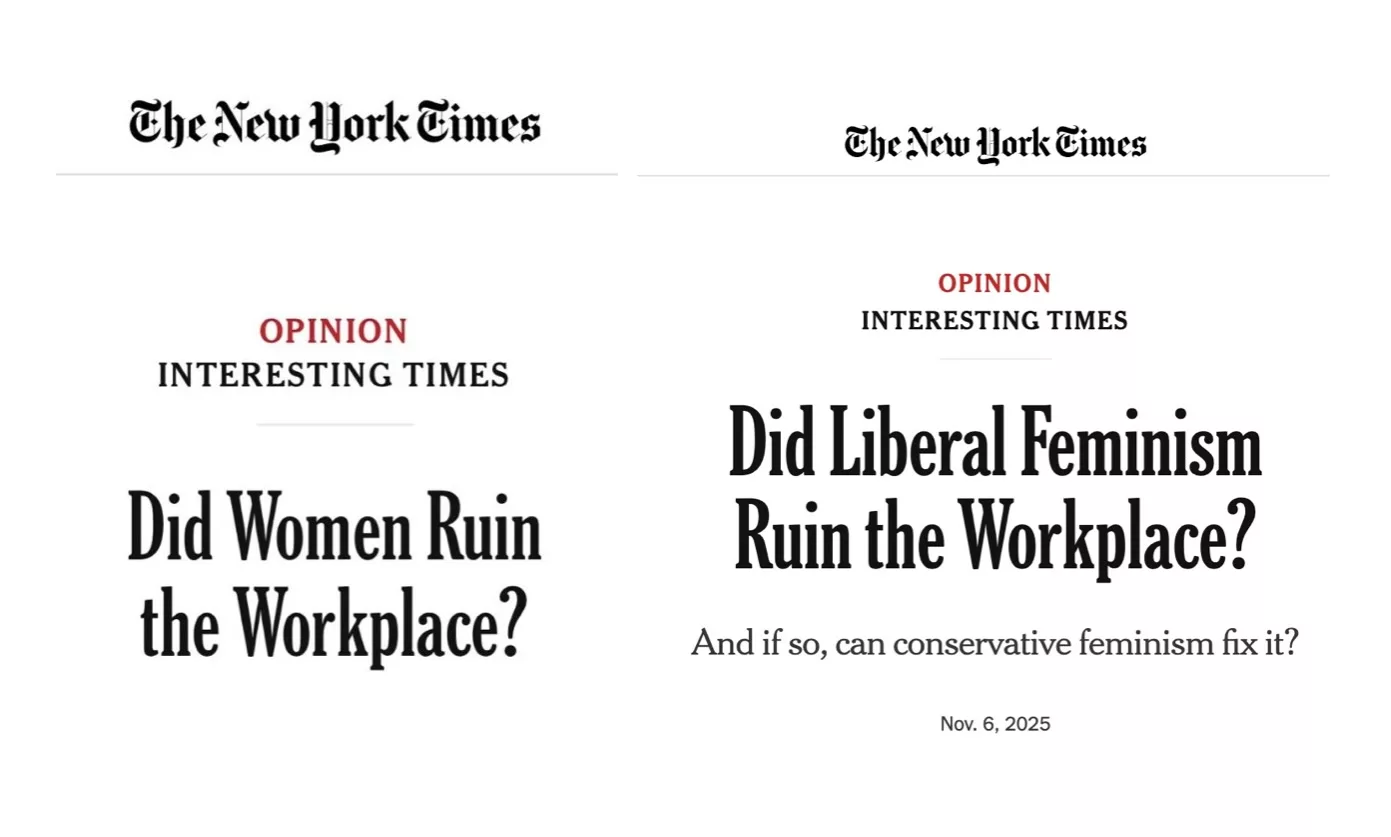The image size is (1391, 837).
Task: Click the smaller New York Times logo on the right
Action: (995, 144)
